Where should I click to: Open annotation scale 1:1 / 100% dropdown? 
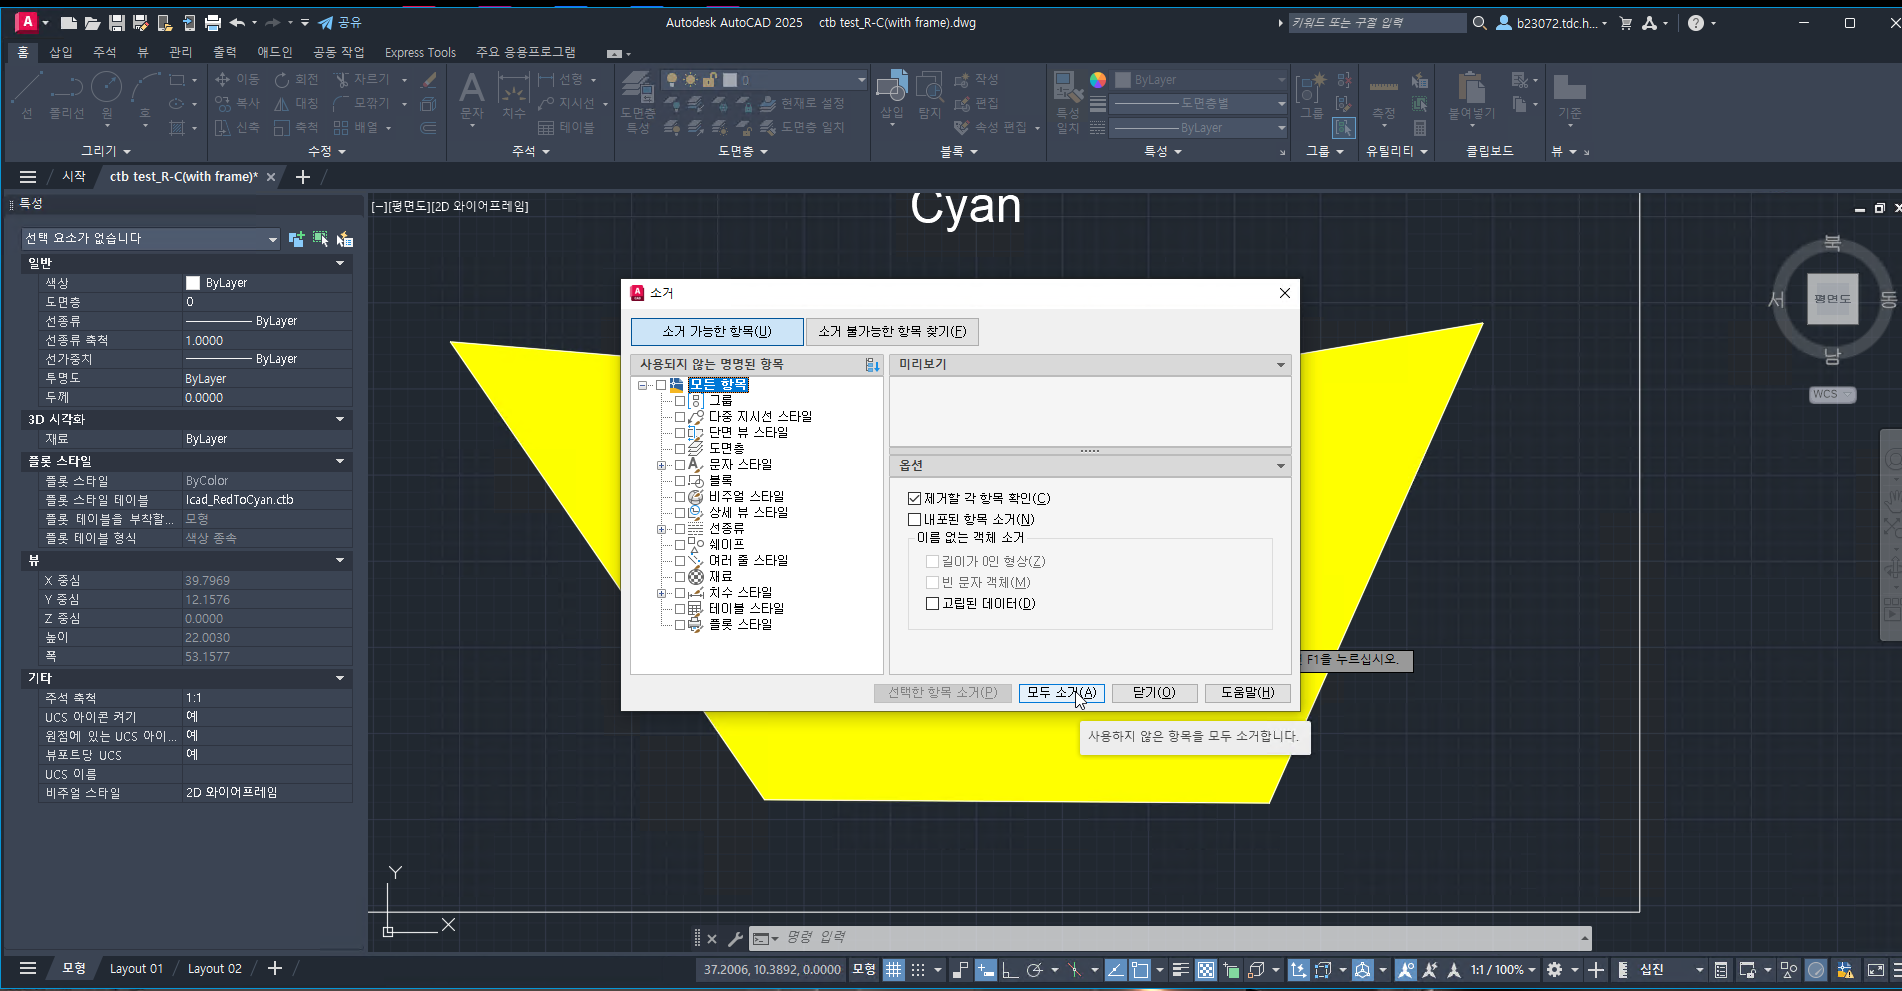[1502, 969]
